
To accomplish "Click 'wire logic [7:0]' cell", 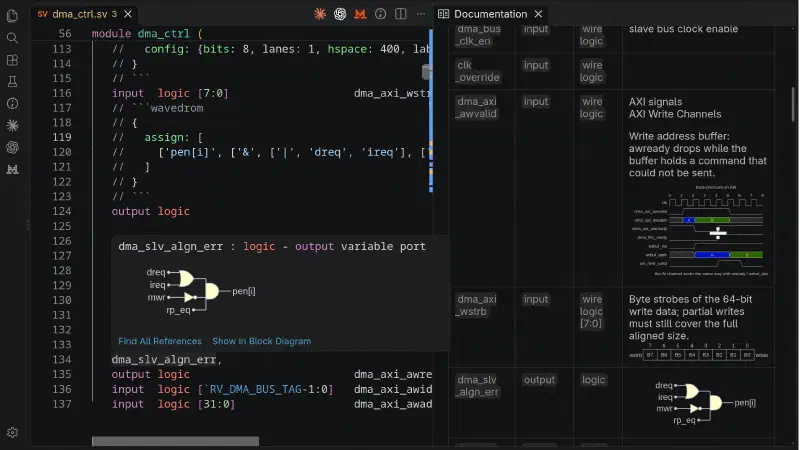I will 592,311.
